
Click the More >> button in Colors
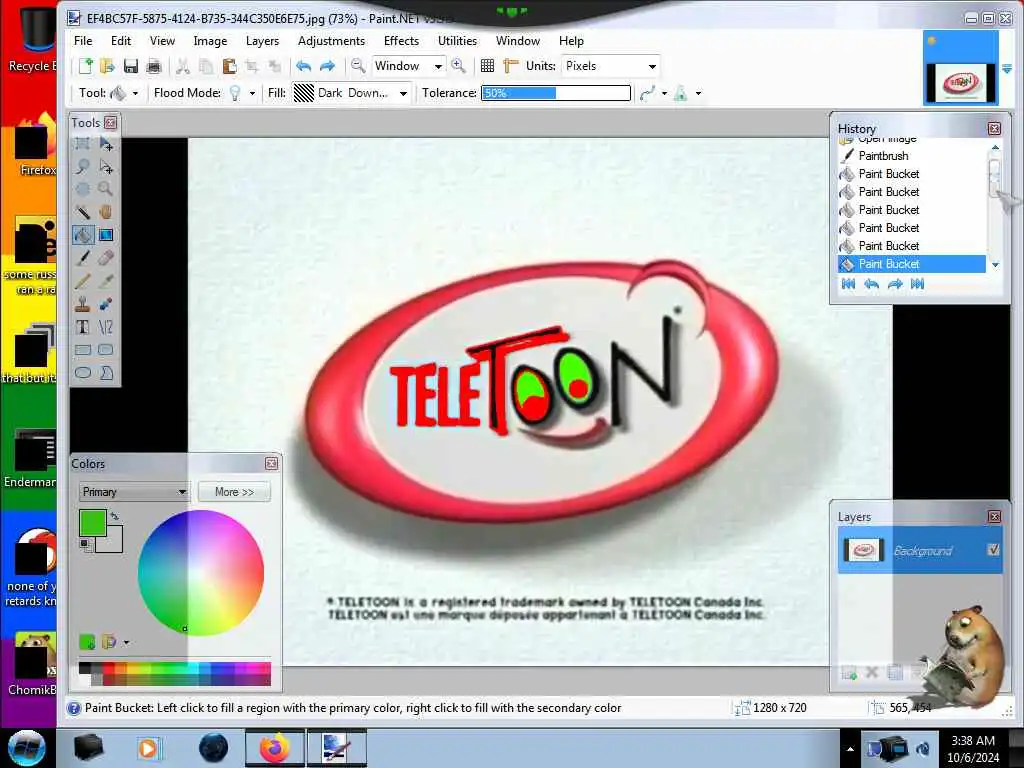point(234,492)
